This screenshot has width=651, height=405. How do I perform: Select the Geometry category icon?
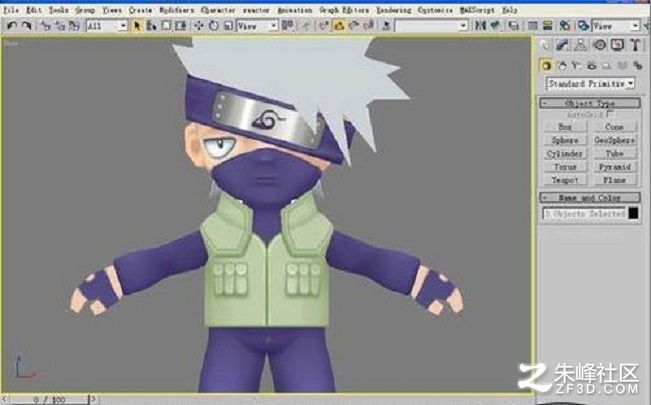546,66
